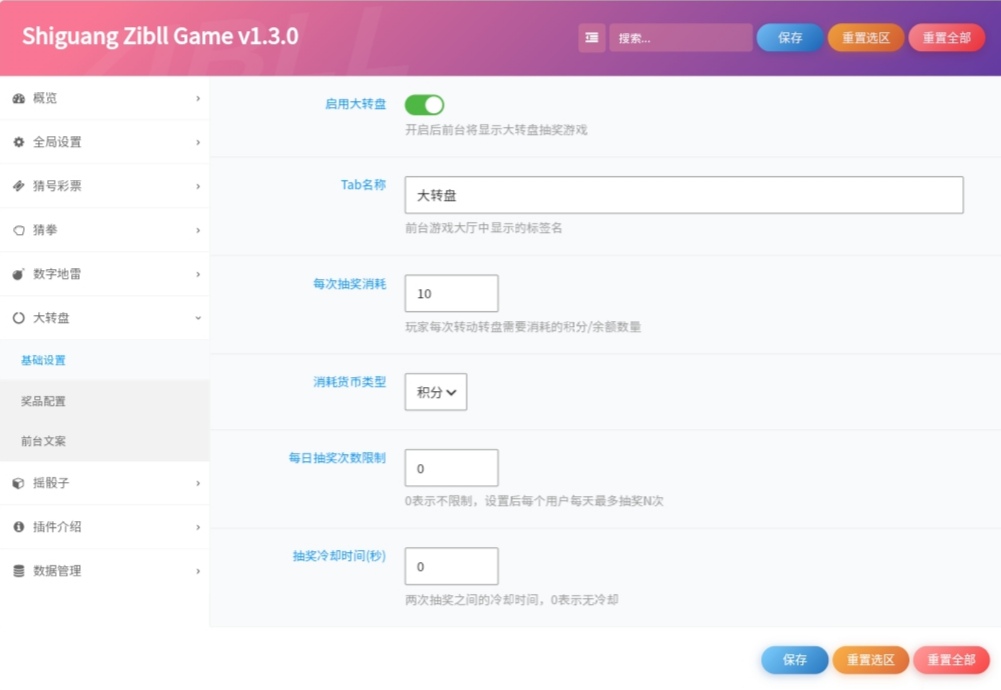The width and height of the screenshot is (1001, 690).
Task: Click the 数字地雷 bomb icon
Action: (19, 274)
